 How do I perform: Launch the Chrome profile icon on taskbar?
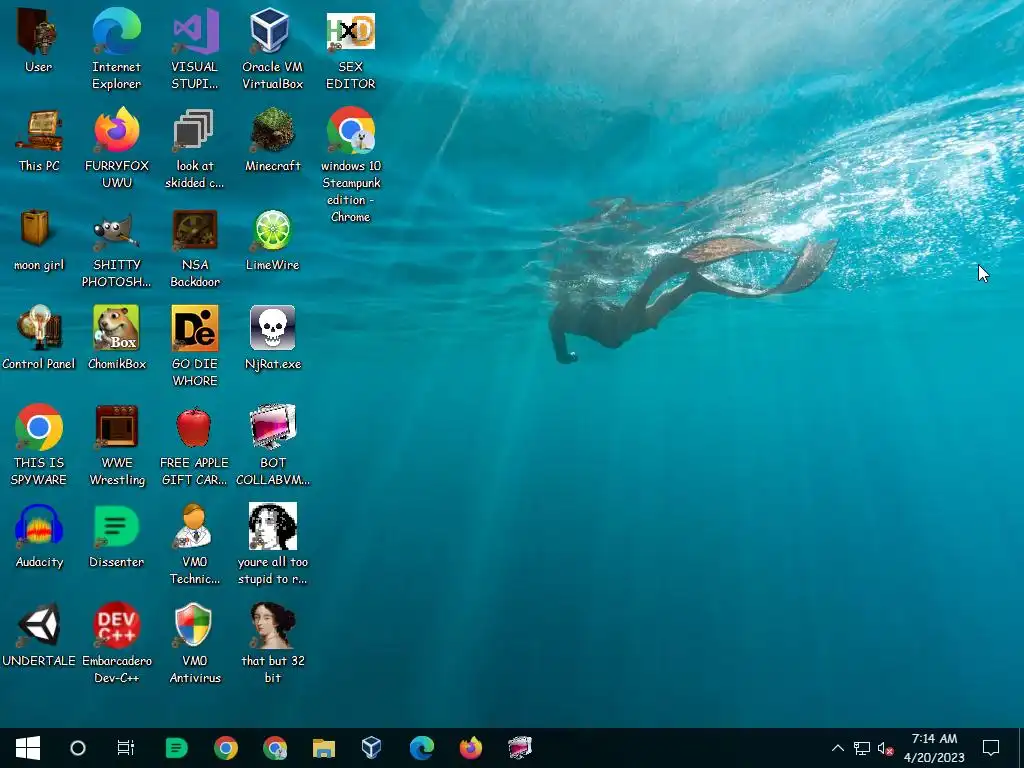(x=275, y=748)
